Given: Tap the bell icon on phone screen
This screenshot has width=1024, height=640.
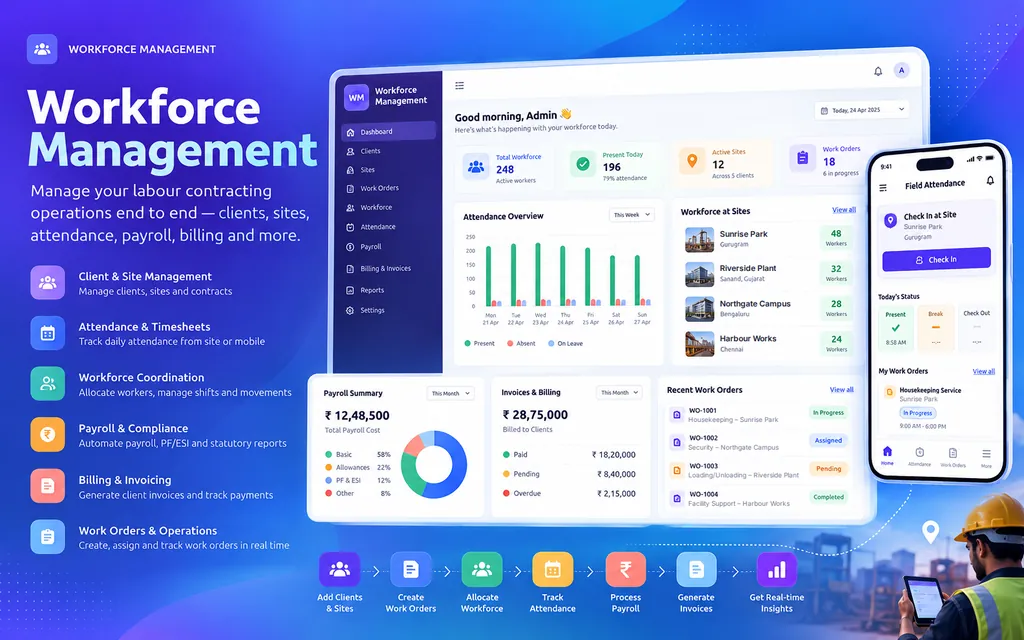Looking at the screenshot, I should (990, 181).
